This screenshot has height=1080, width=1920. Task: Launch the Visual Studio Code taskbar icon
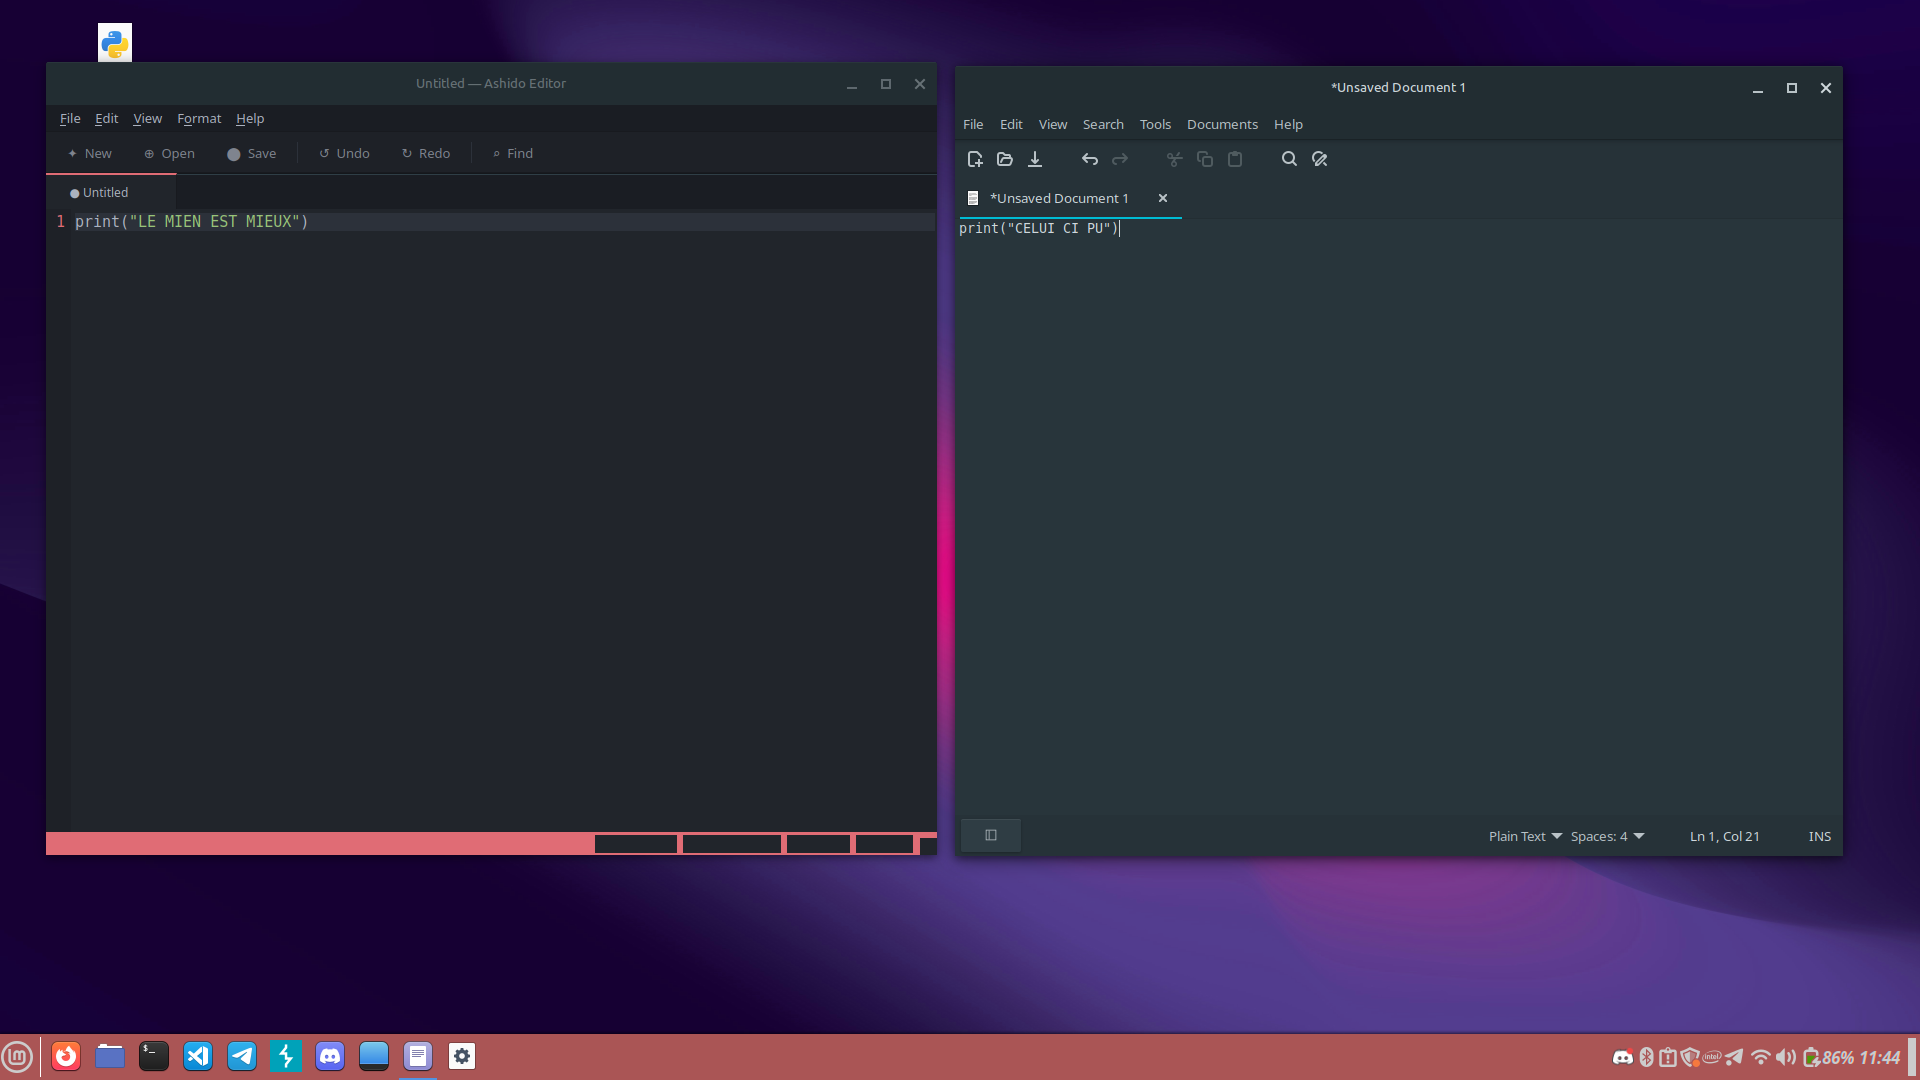[x=198, y=1056]
